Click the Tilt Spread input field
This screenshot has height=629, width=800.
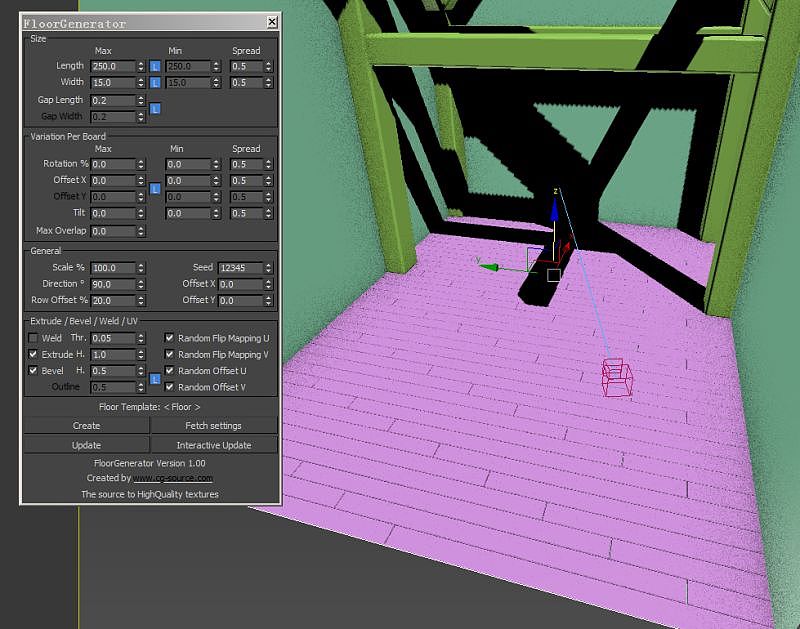pyautogui.click(x=246, y=213)
